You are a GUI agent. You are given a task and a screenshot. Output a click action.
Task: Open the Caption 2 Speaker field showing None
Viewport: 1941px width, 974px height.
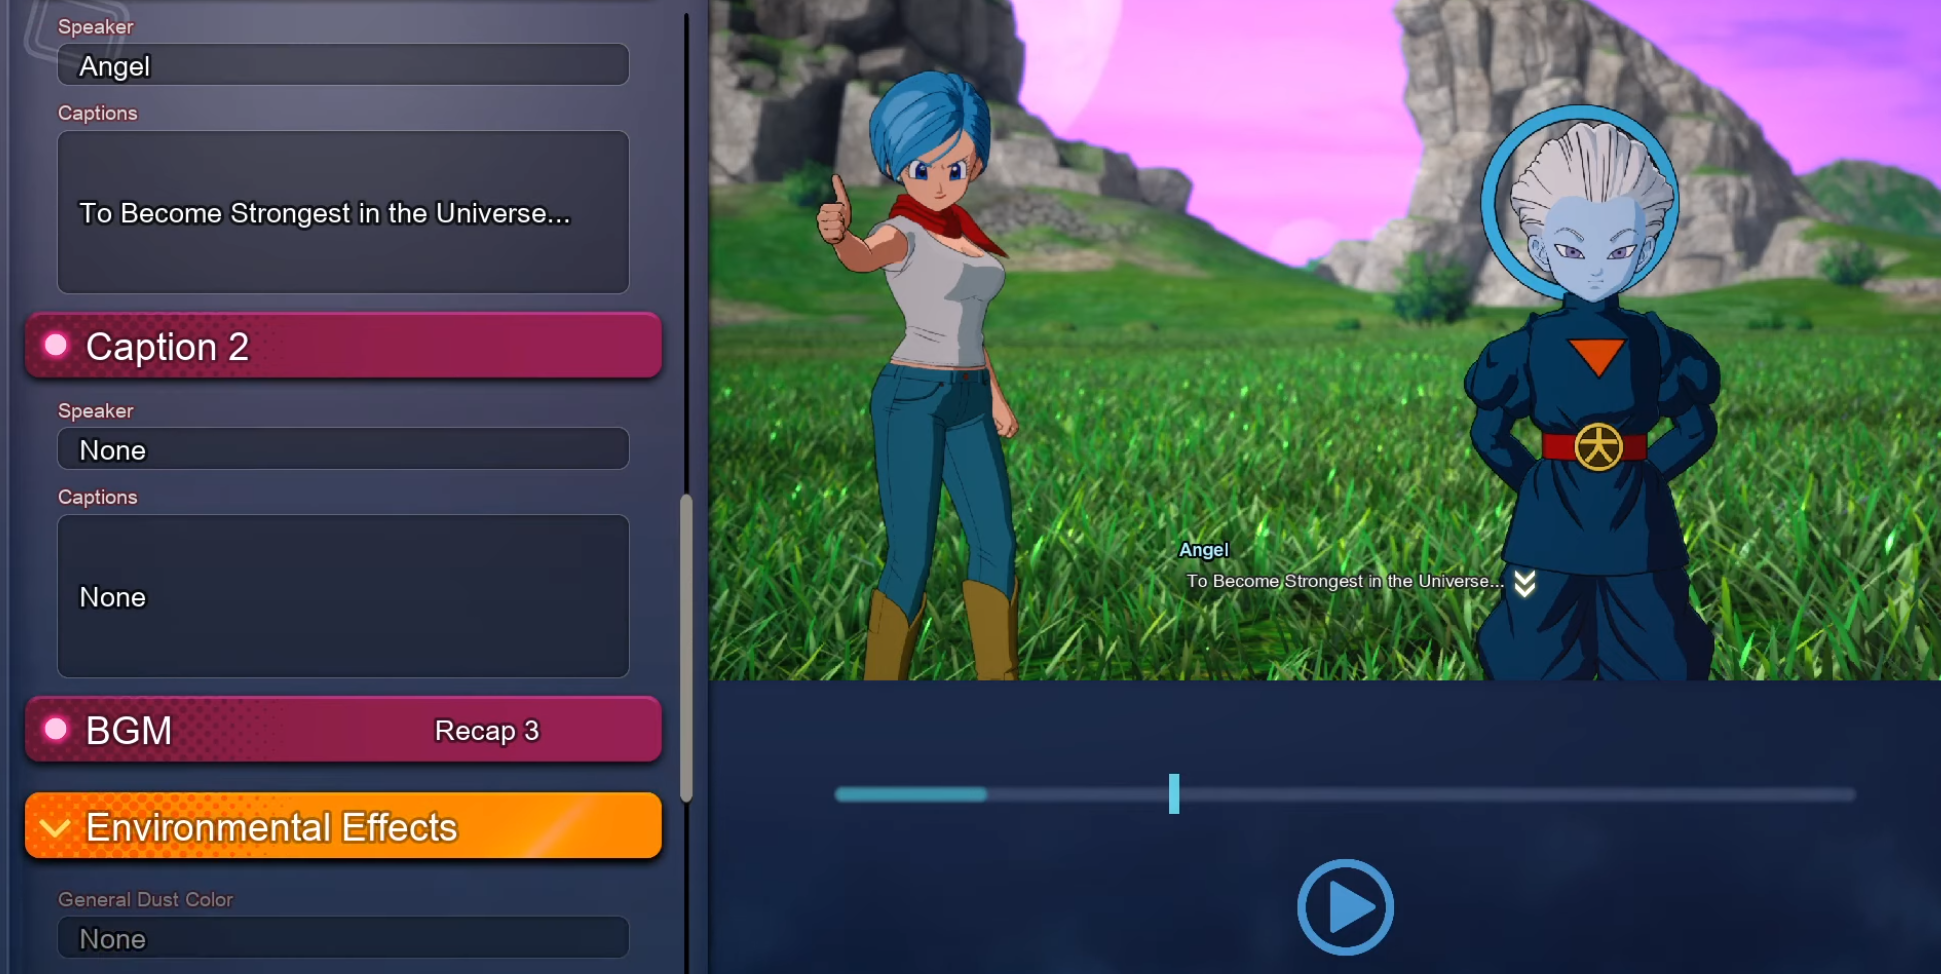coord(343,449)
